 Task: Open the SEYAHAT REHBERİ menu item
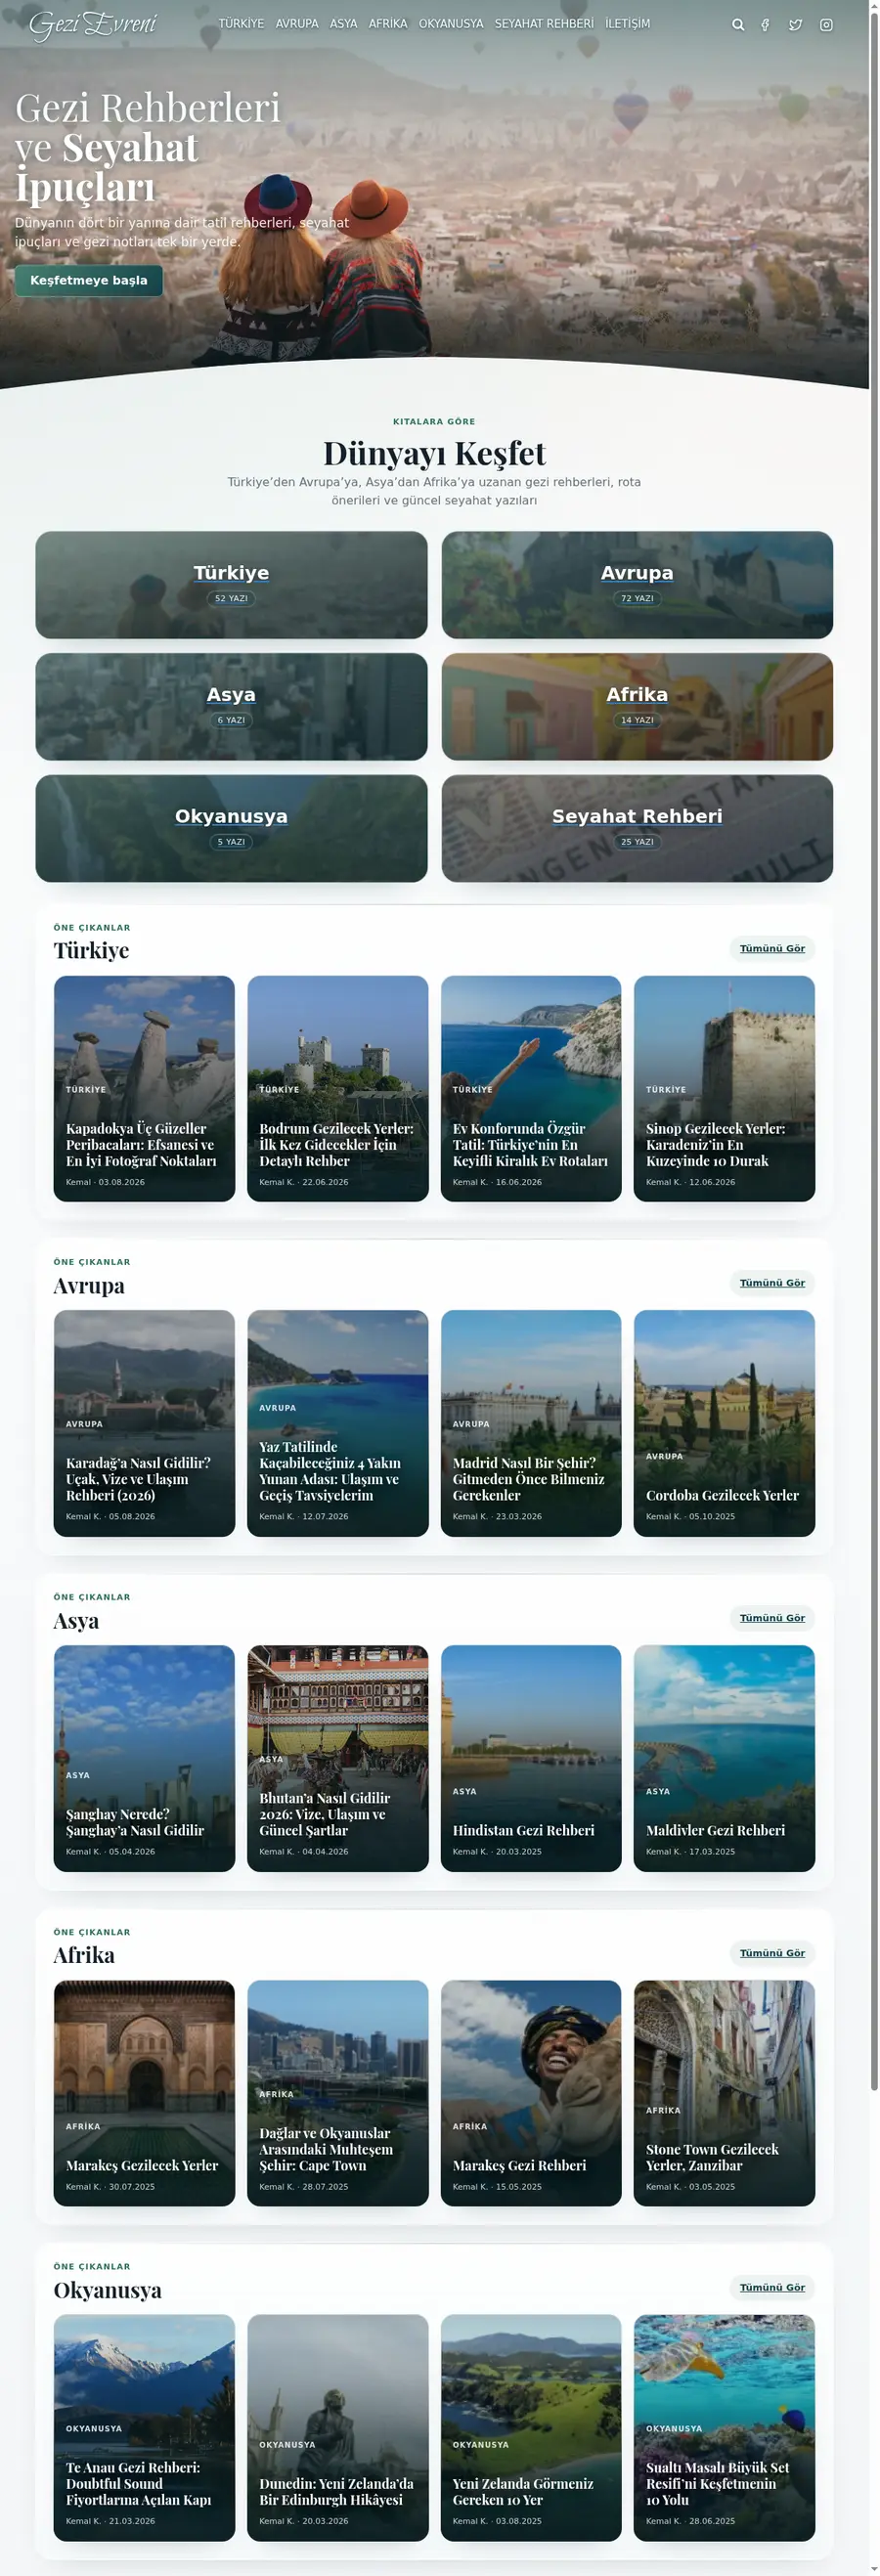tap(544, 24)
